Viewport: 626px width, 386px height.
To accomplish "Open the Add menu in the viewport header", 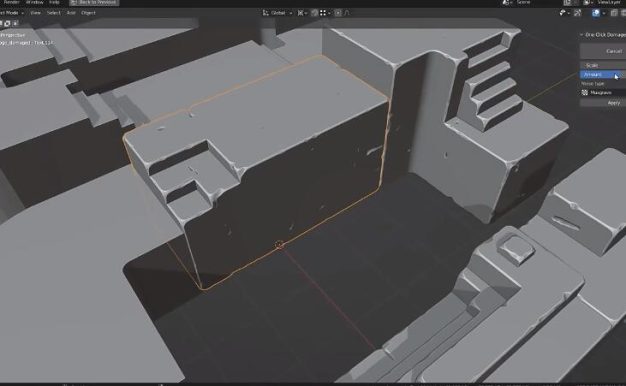I will point(71,13).
